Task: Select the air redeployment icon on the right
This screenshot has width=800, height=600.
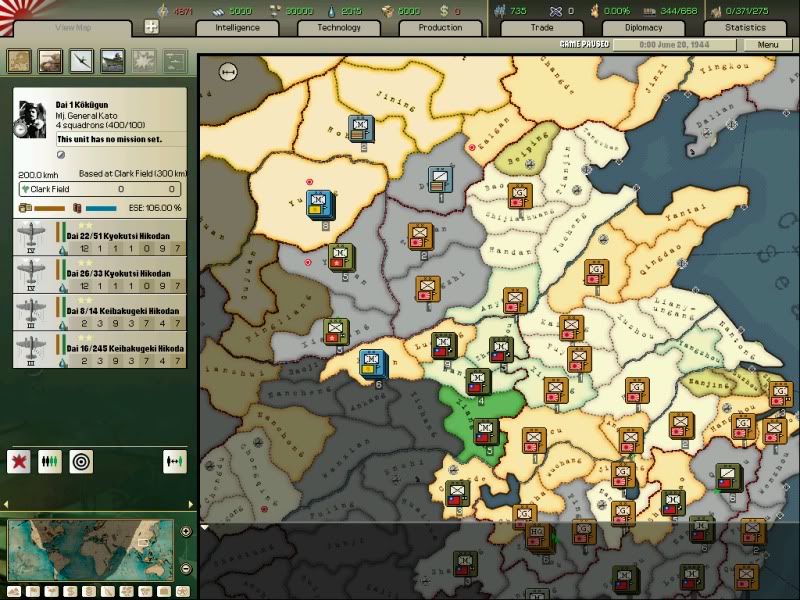Action: pyautogui.click(x=175, y=460)
